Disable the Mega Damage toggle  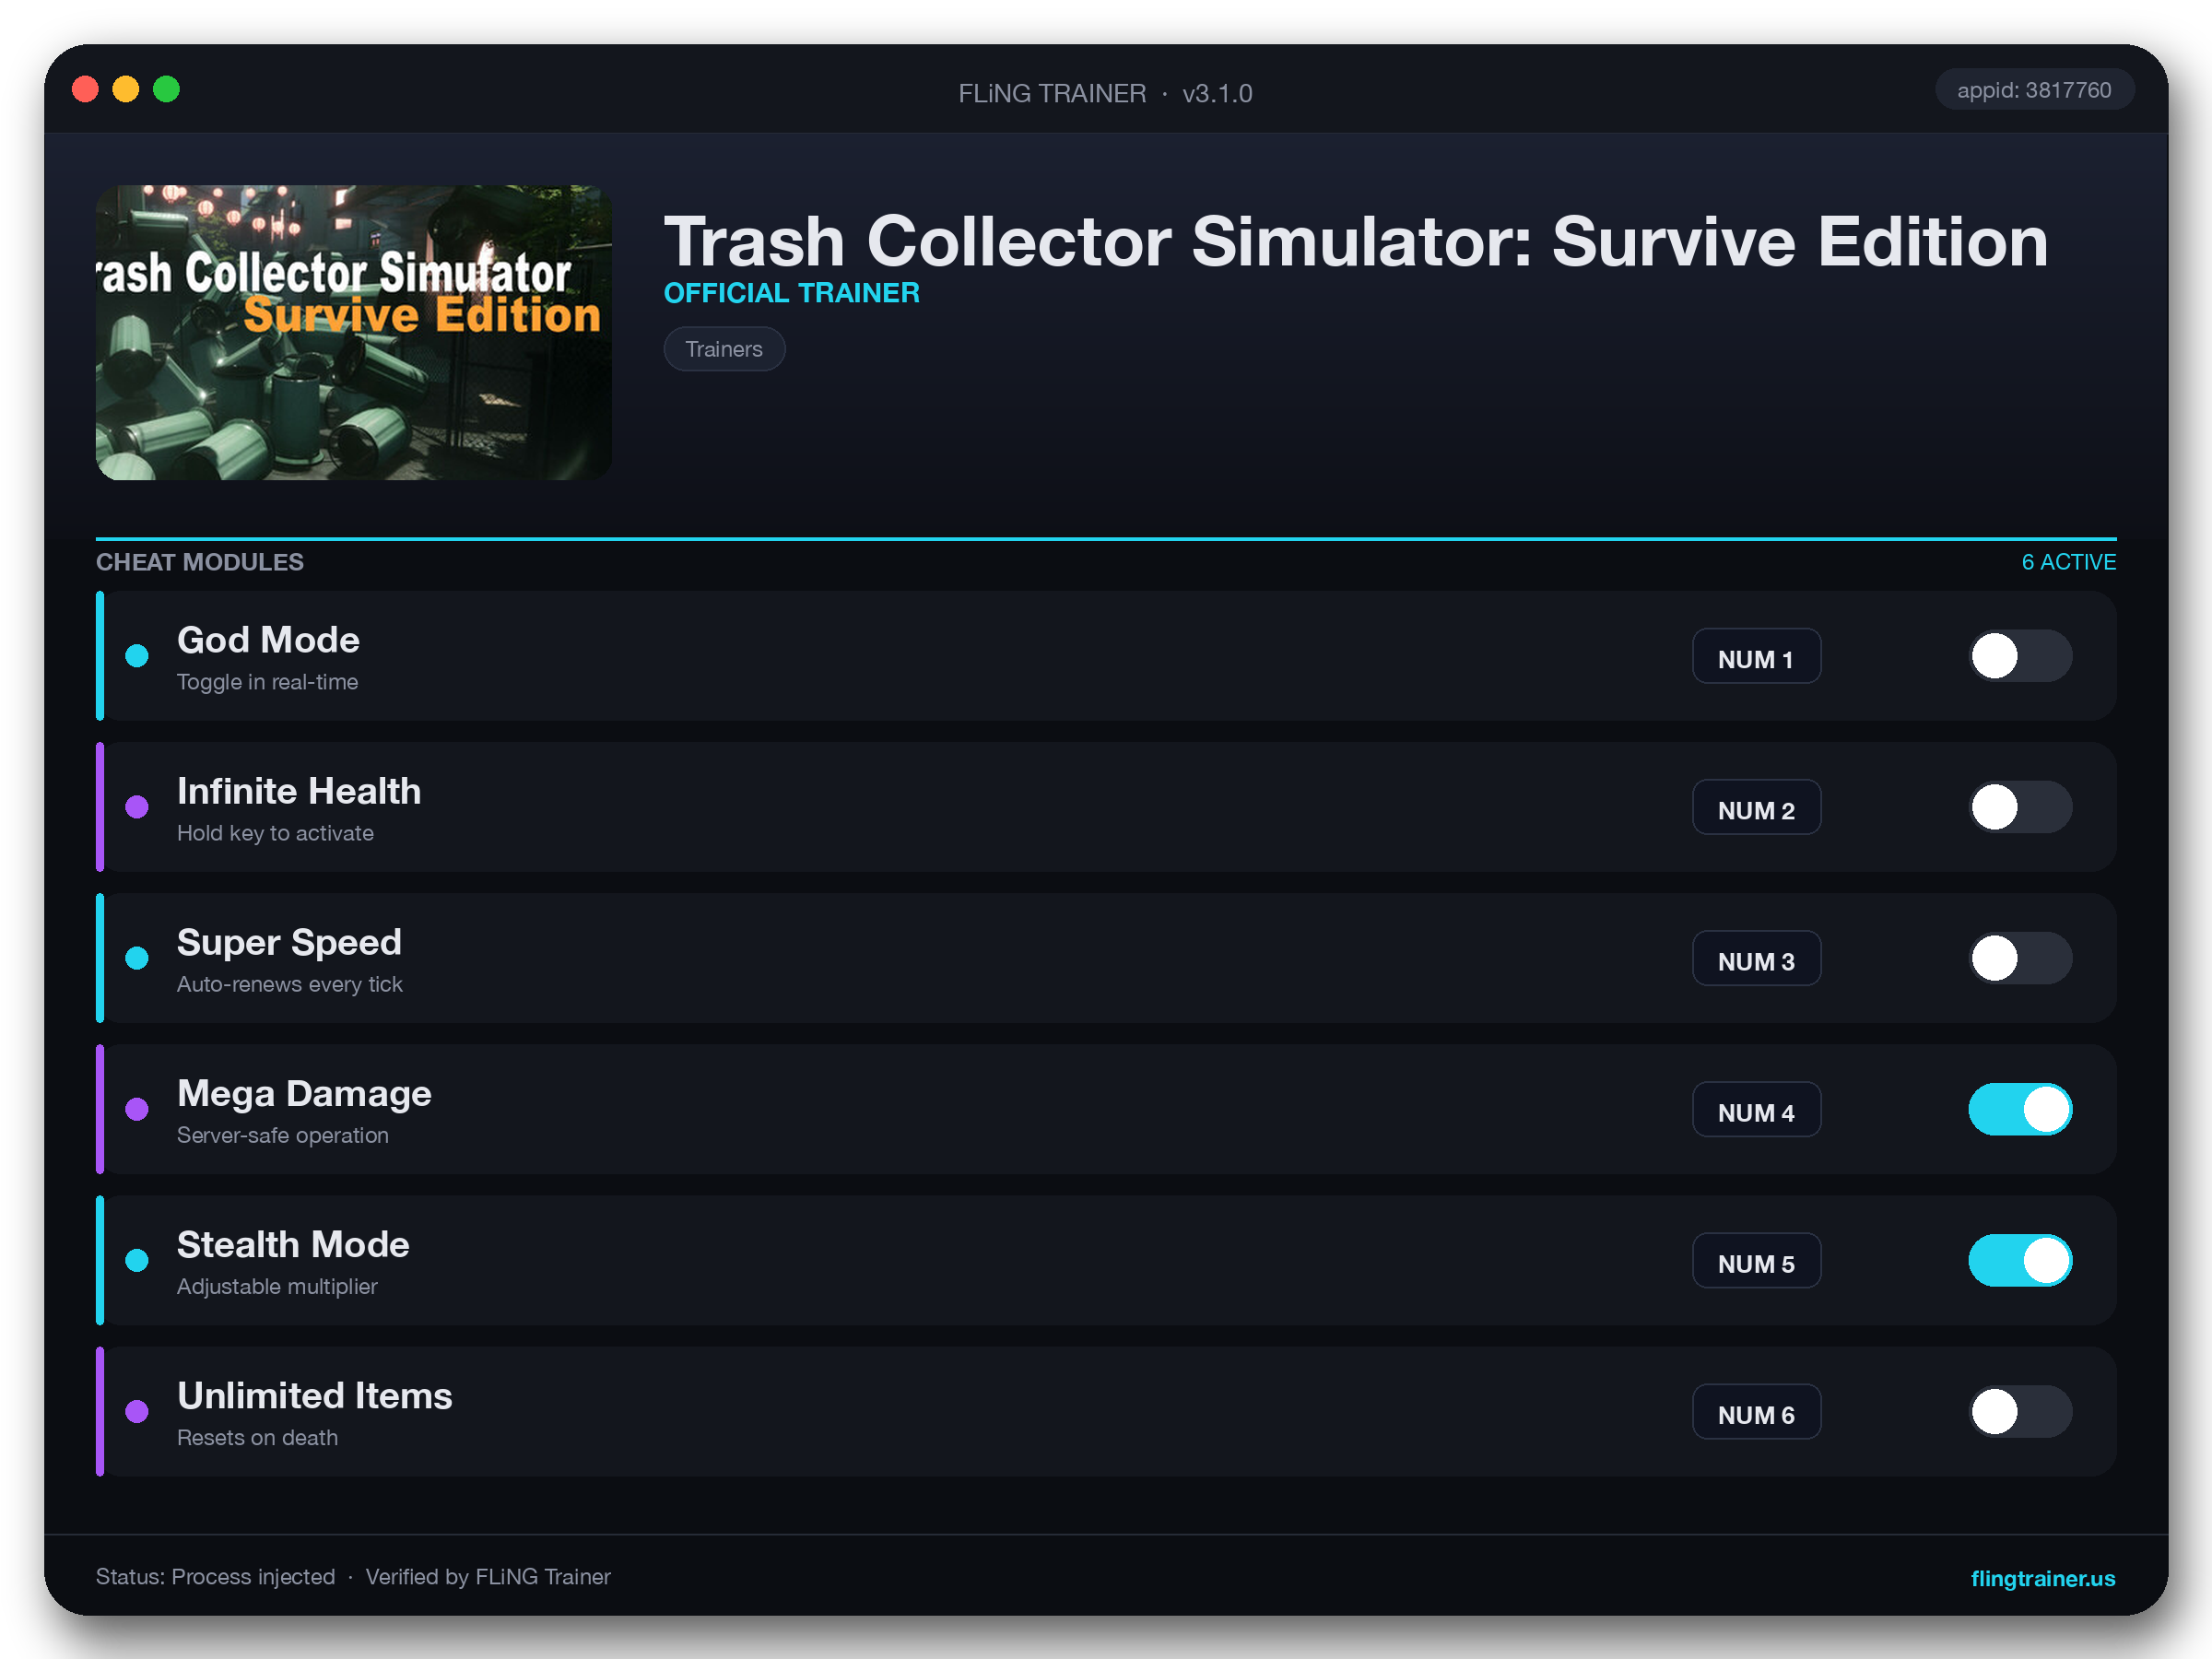[2020, 1109]
